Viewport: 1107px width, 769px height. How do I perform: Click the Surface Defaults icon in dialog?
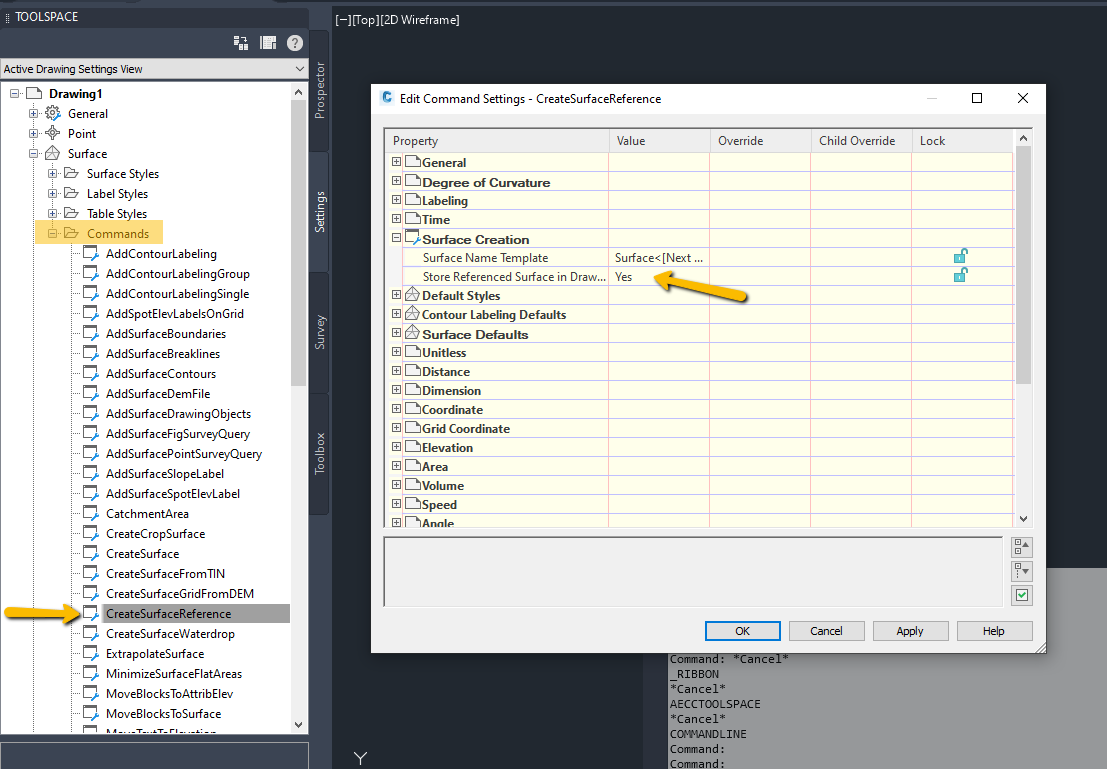pos(412,333)
